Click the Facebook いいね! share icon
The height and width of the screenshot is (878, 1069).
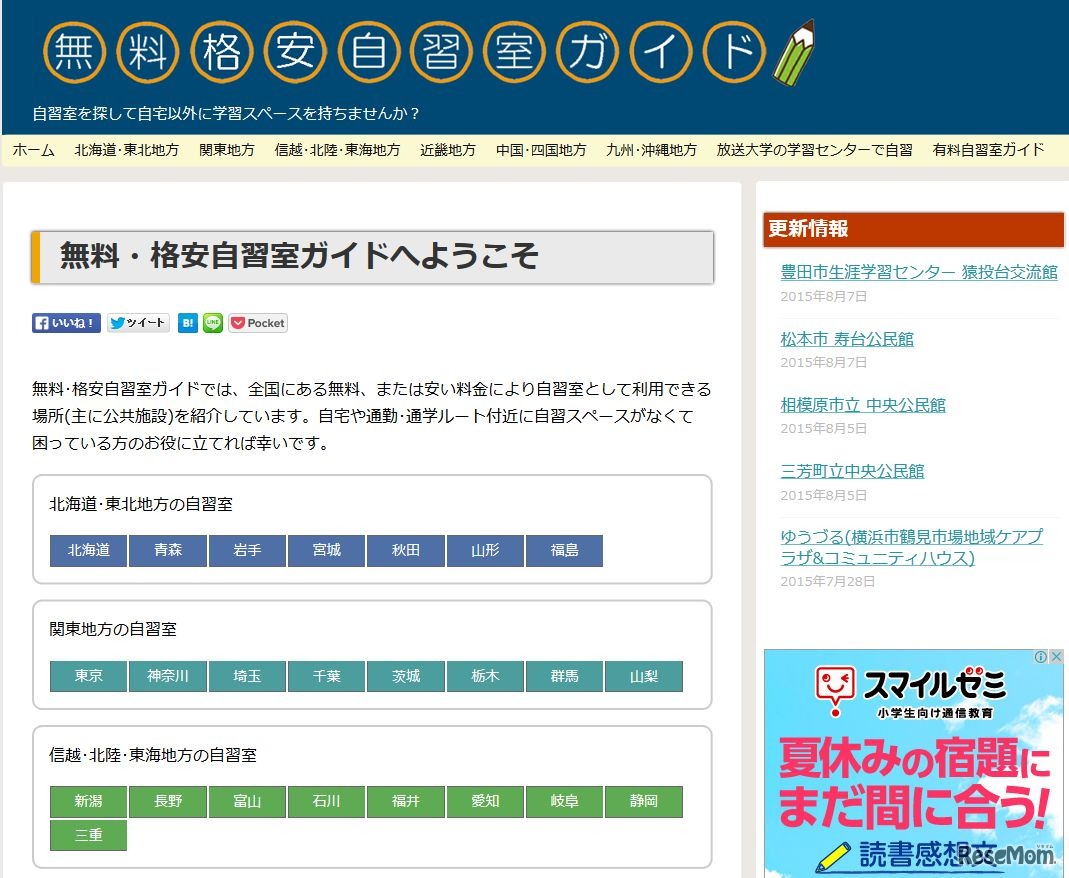65,323
